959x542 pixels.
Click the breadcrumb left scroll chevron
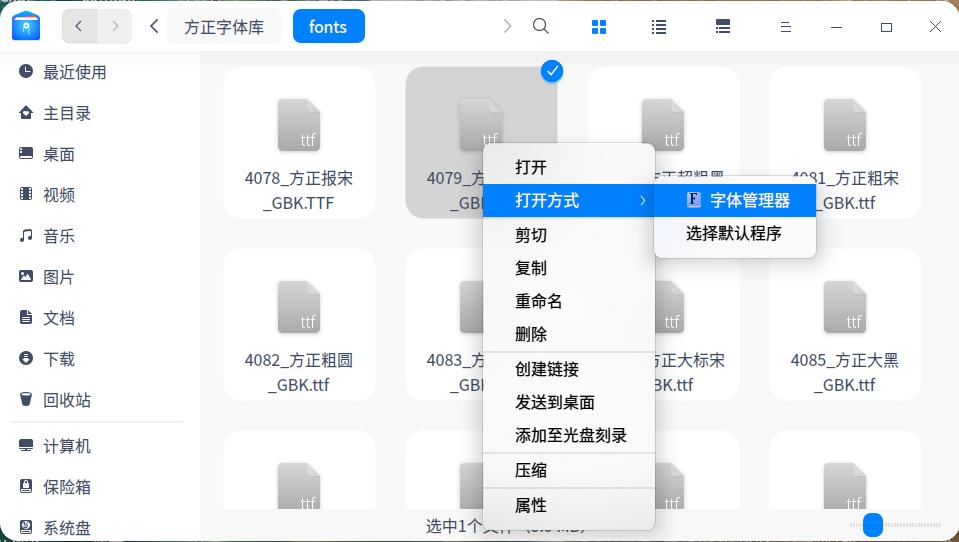tap(154, 26)
